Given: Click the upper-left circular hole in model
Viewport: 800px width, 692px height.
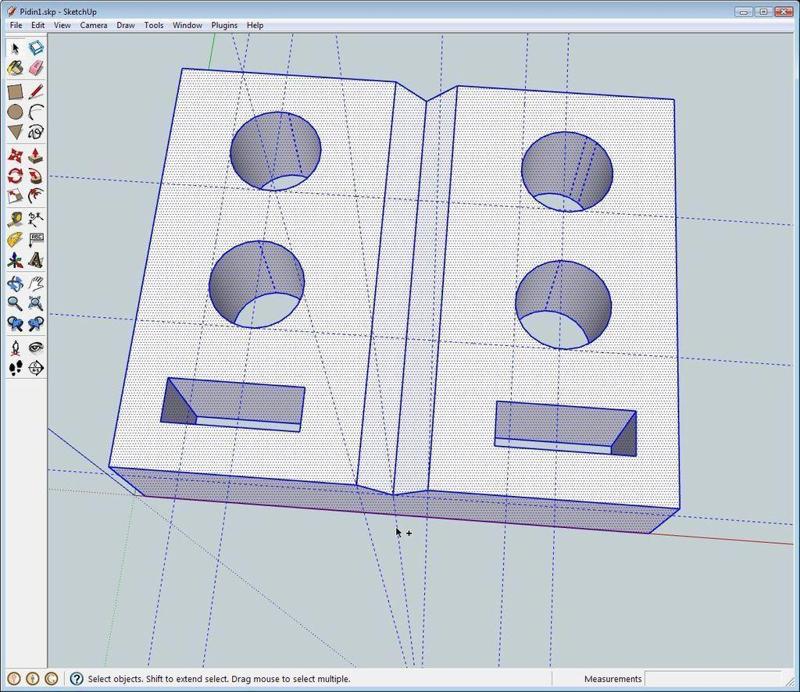Looking at the screenshot, I should [x=275, y=150].
